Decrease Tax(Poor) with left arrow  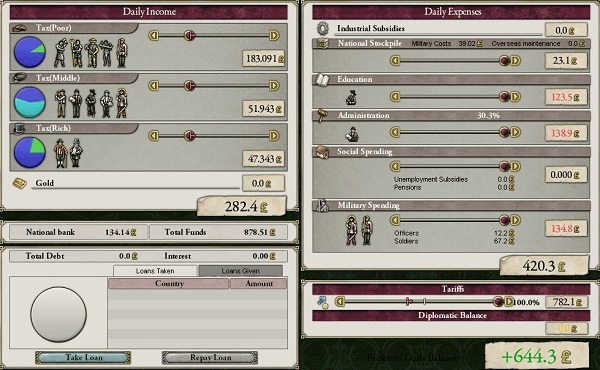click(x=153, y=36)
